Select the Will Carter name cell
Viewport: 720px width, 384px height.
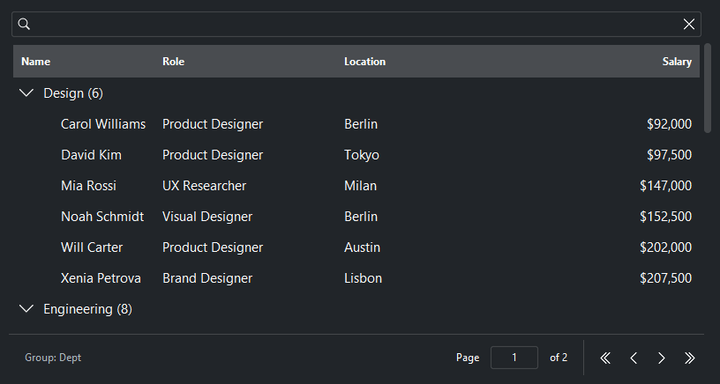[92, 247]
